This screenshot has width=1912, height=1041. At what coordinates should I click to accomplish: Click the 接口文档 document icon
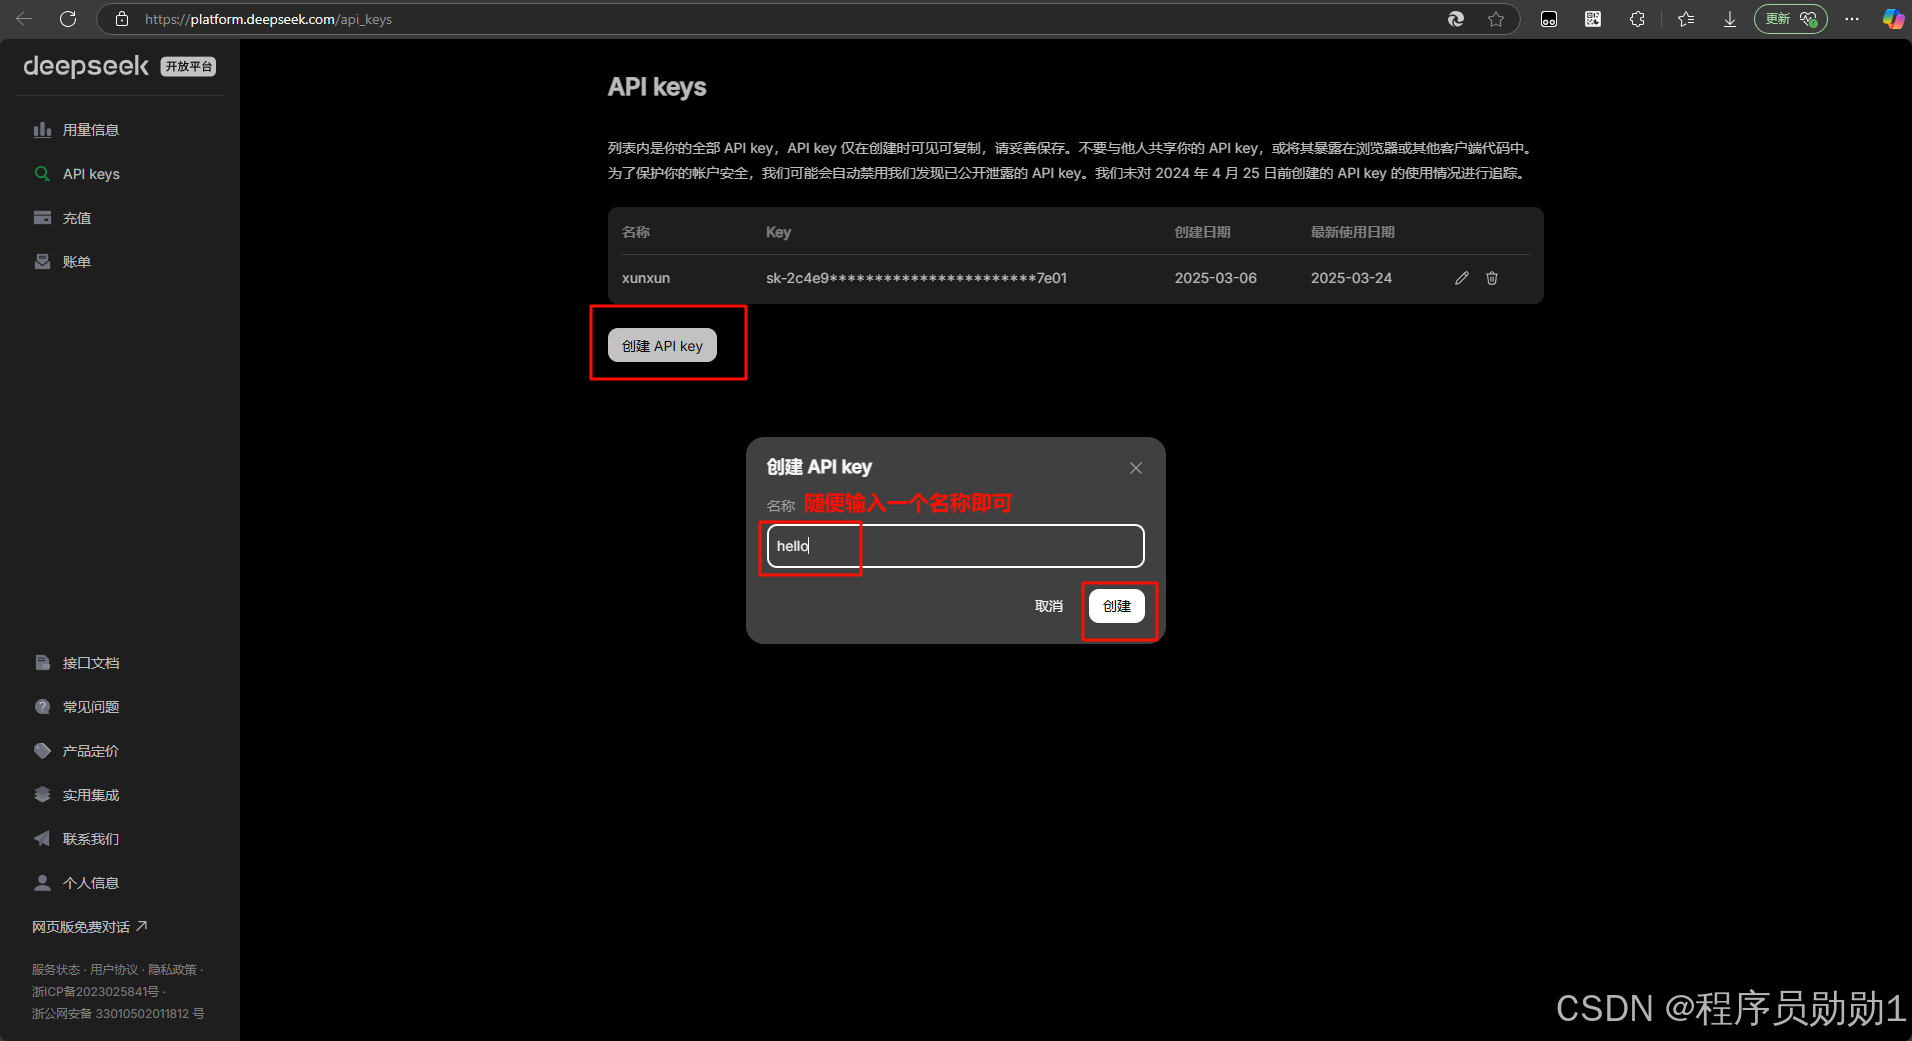42,663
